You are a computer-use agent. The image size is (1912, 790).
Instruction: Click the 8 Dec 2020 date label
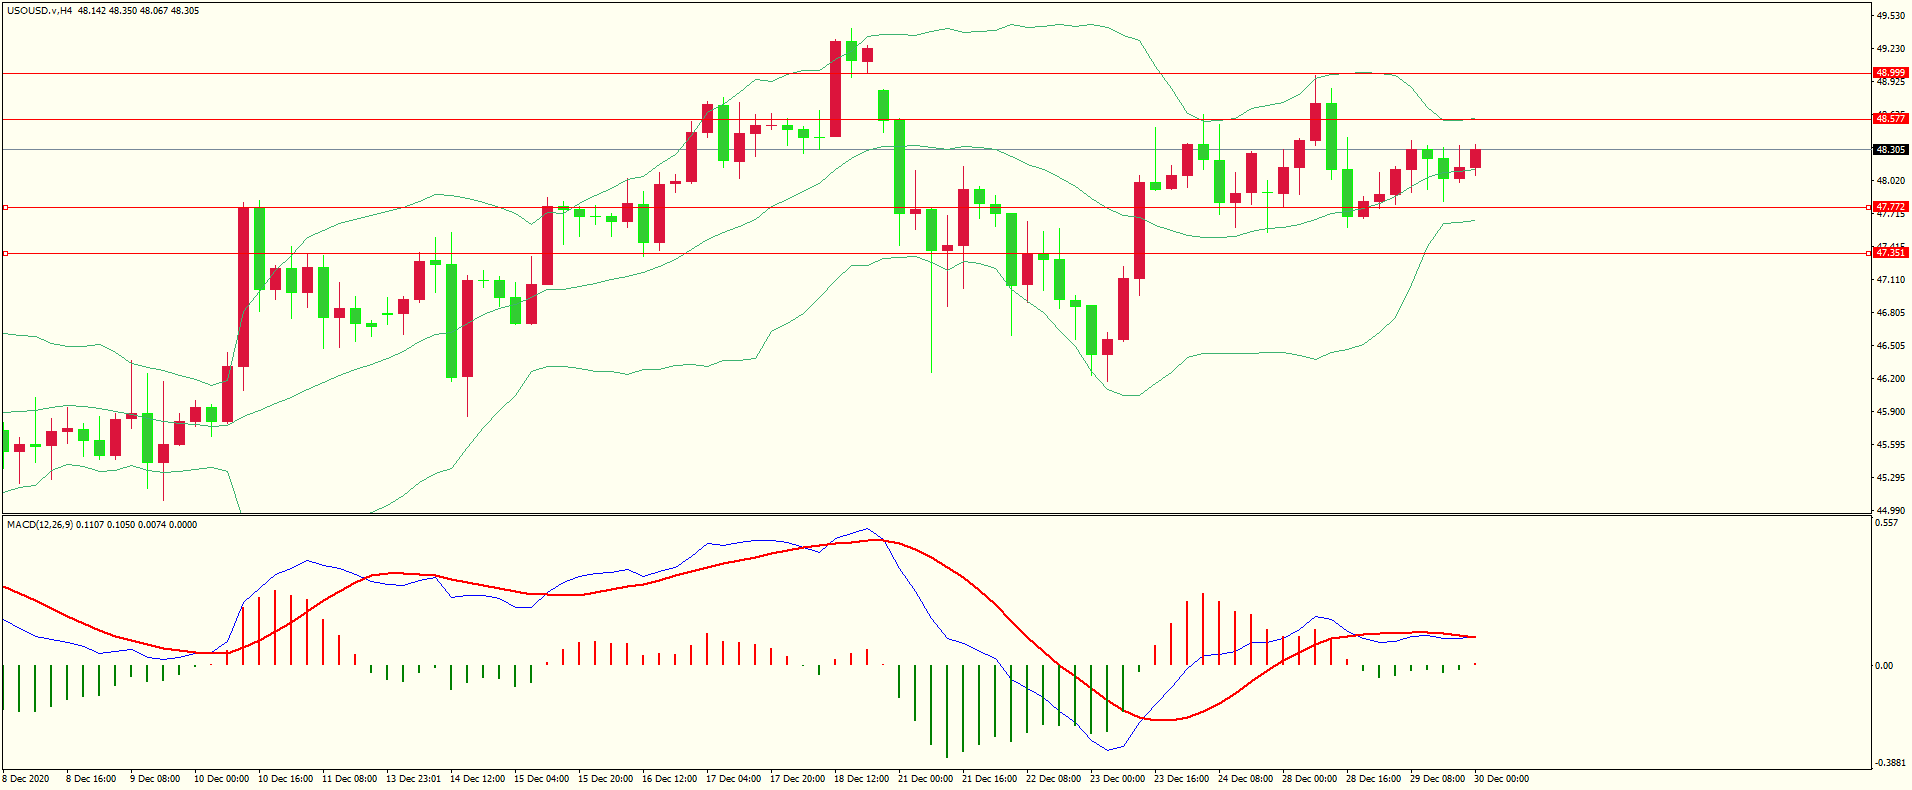[x=26, y=779]
